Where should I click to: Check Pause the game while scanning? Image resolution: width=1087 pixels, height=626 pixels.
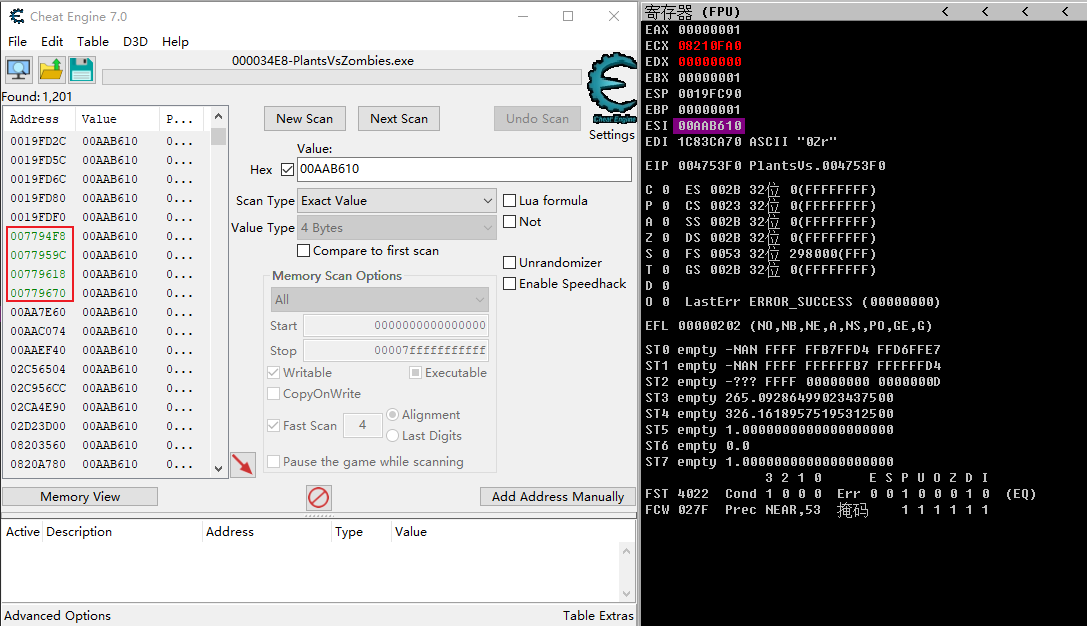pyautogui.click(x=274, y=462)
